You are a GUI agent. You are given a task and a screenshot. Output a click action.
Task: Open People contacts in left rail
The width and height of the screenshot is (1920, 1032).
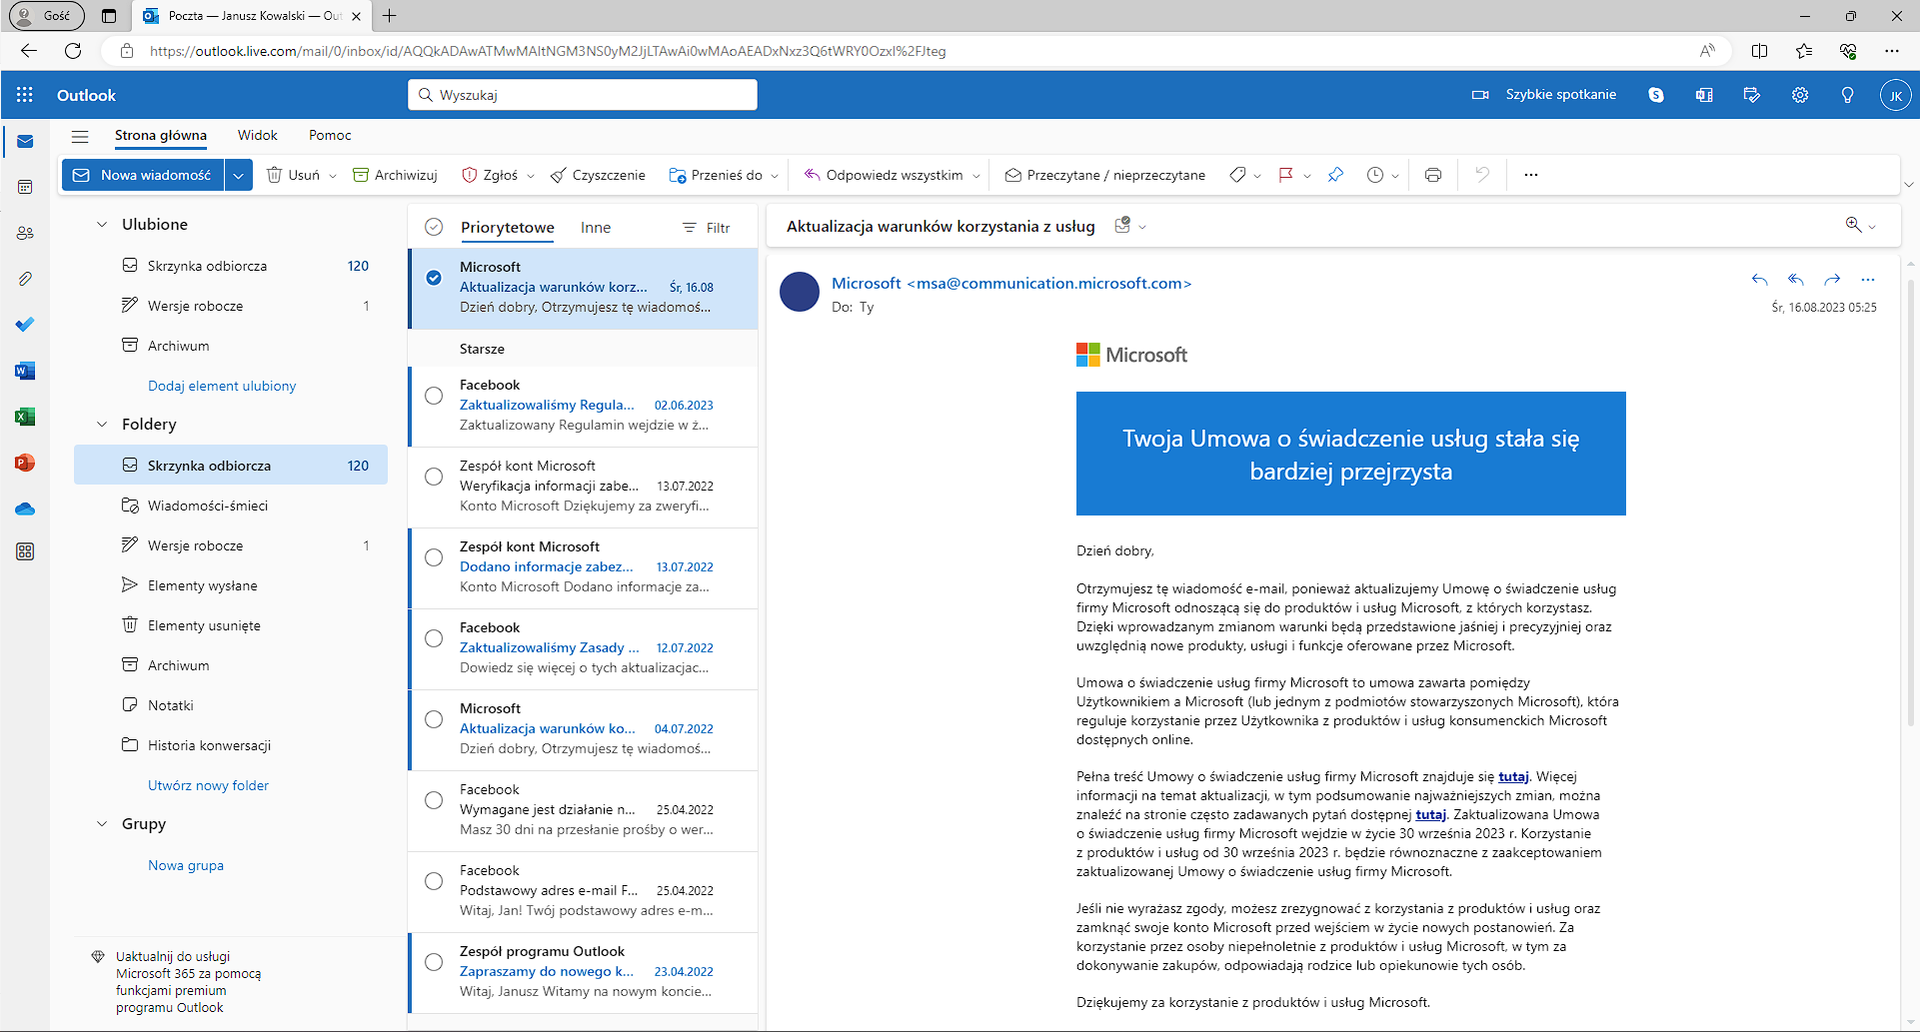click(25, 233)
